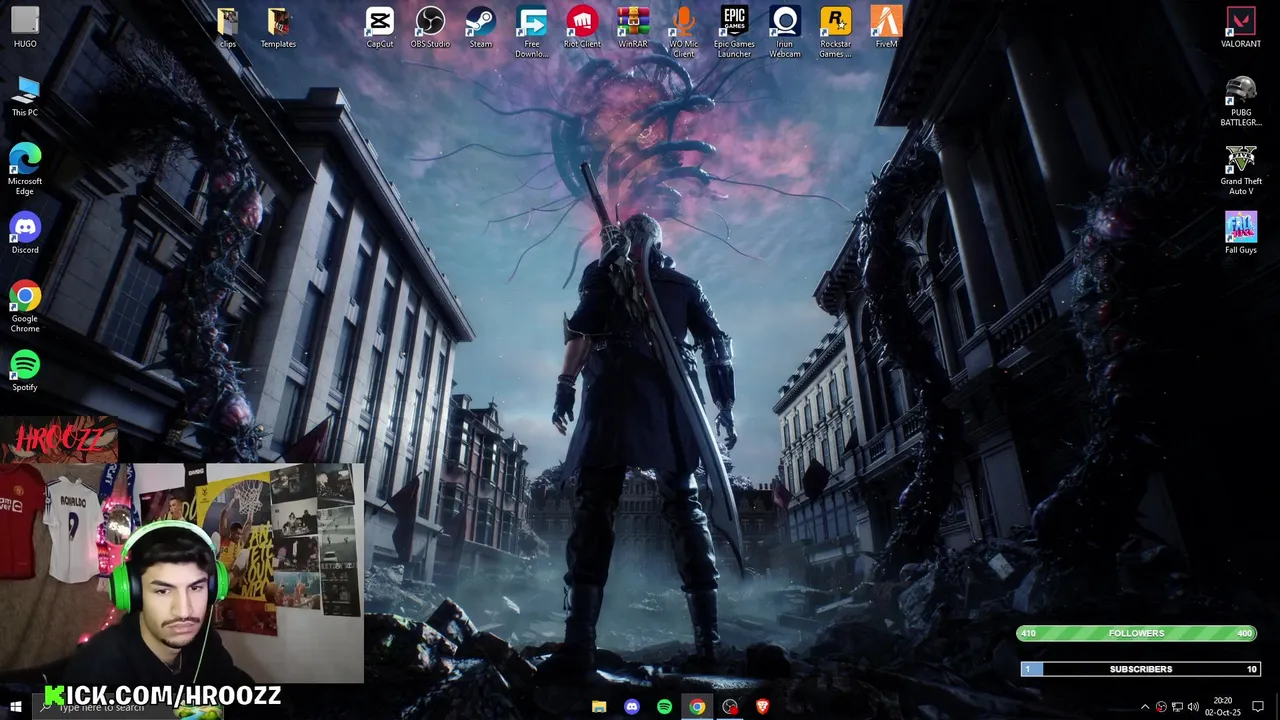1280x720 pixels.
Task: Open the Templates folder
Action: click(278, 28)
